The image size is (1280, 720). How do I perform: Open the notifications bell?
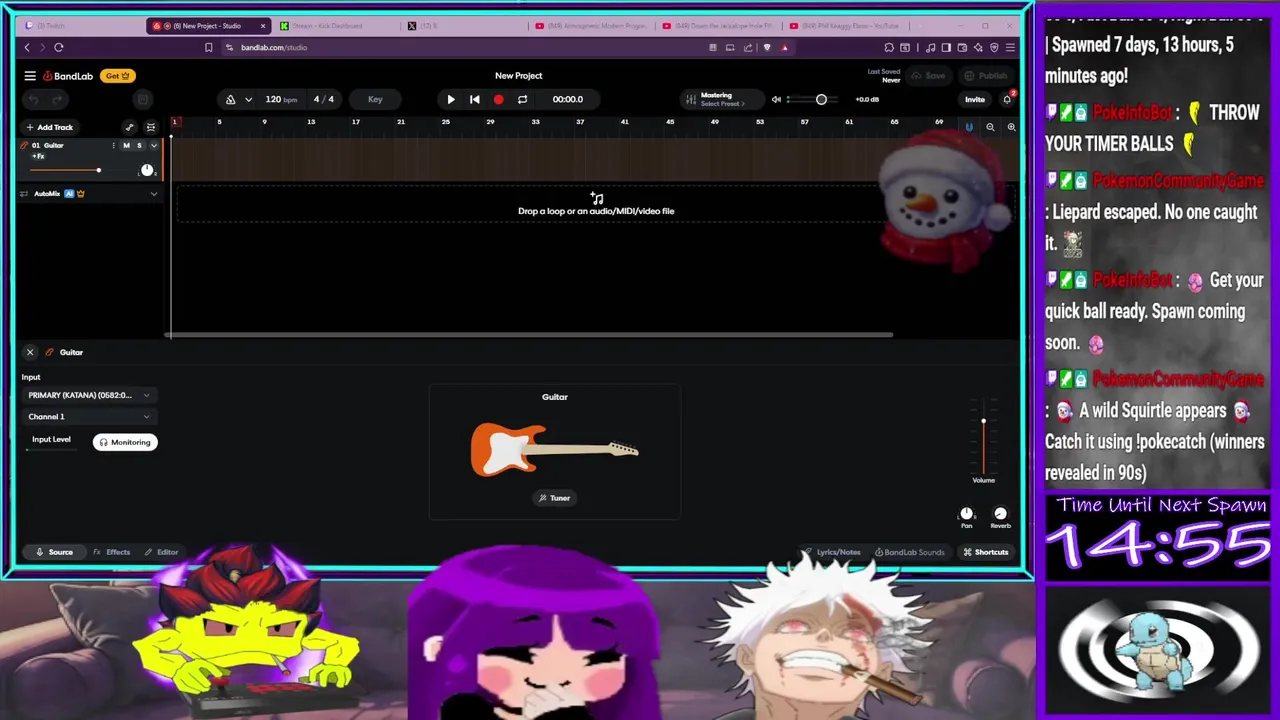[x=1007, y=99]
